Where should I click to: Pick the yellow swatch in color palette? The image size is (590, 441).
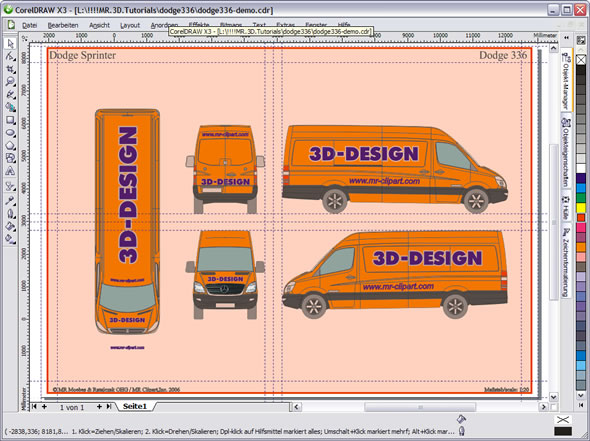point(581,207)
